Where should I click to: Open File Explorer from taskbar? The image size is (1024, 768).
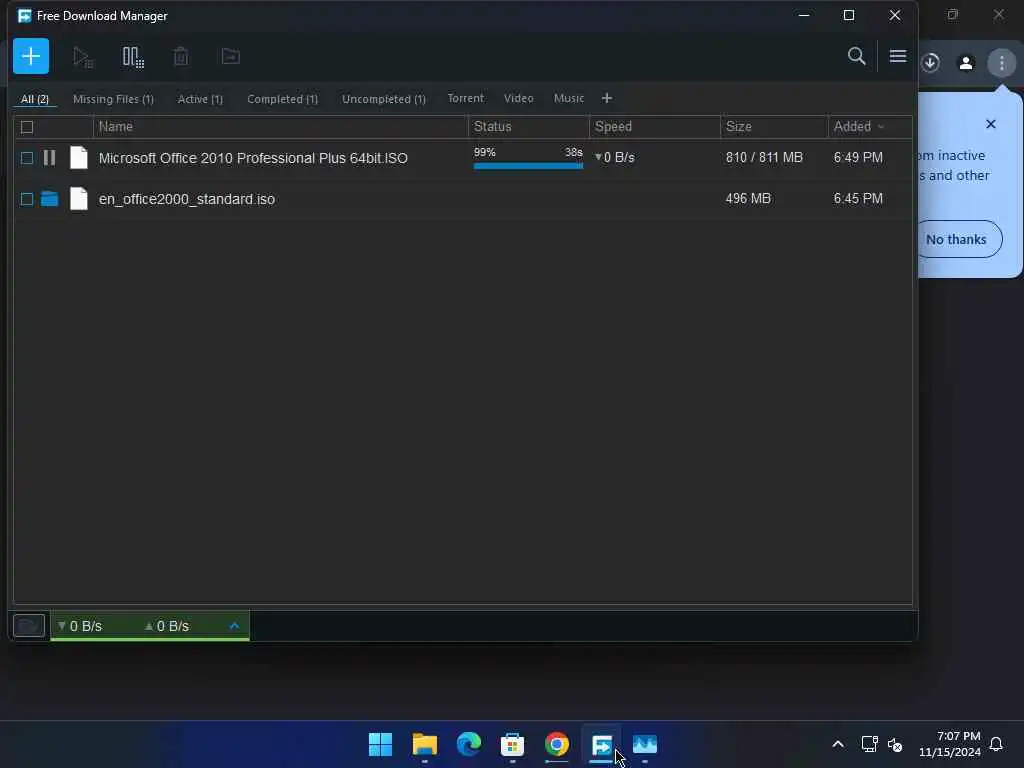click(424, 744)
